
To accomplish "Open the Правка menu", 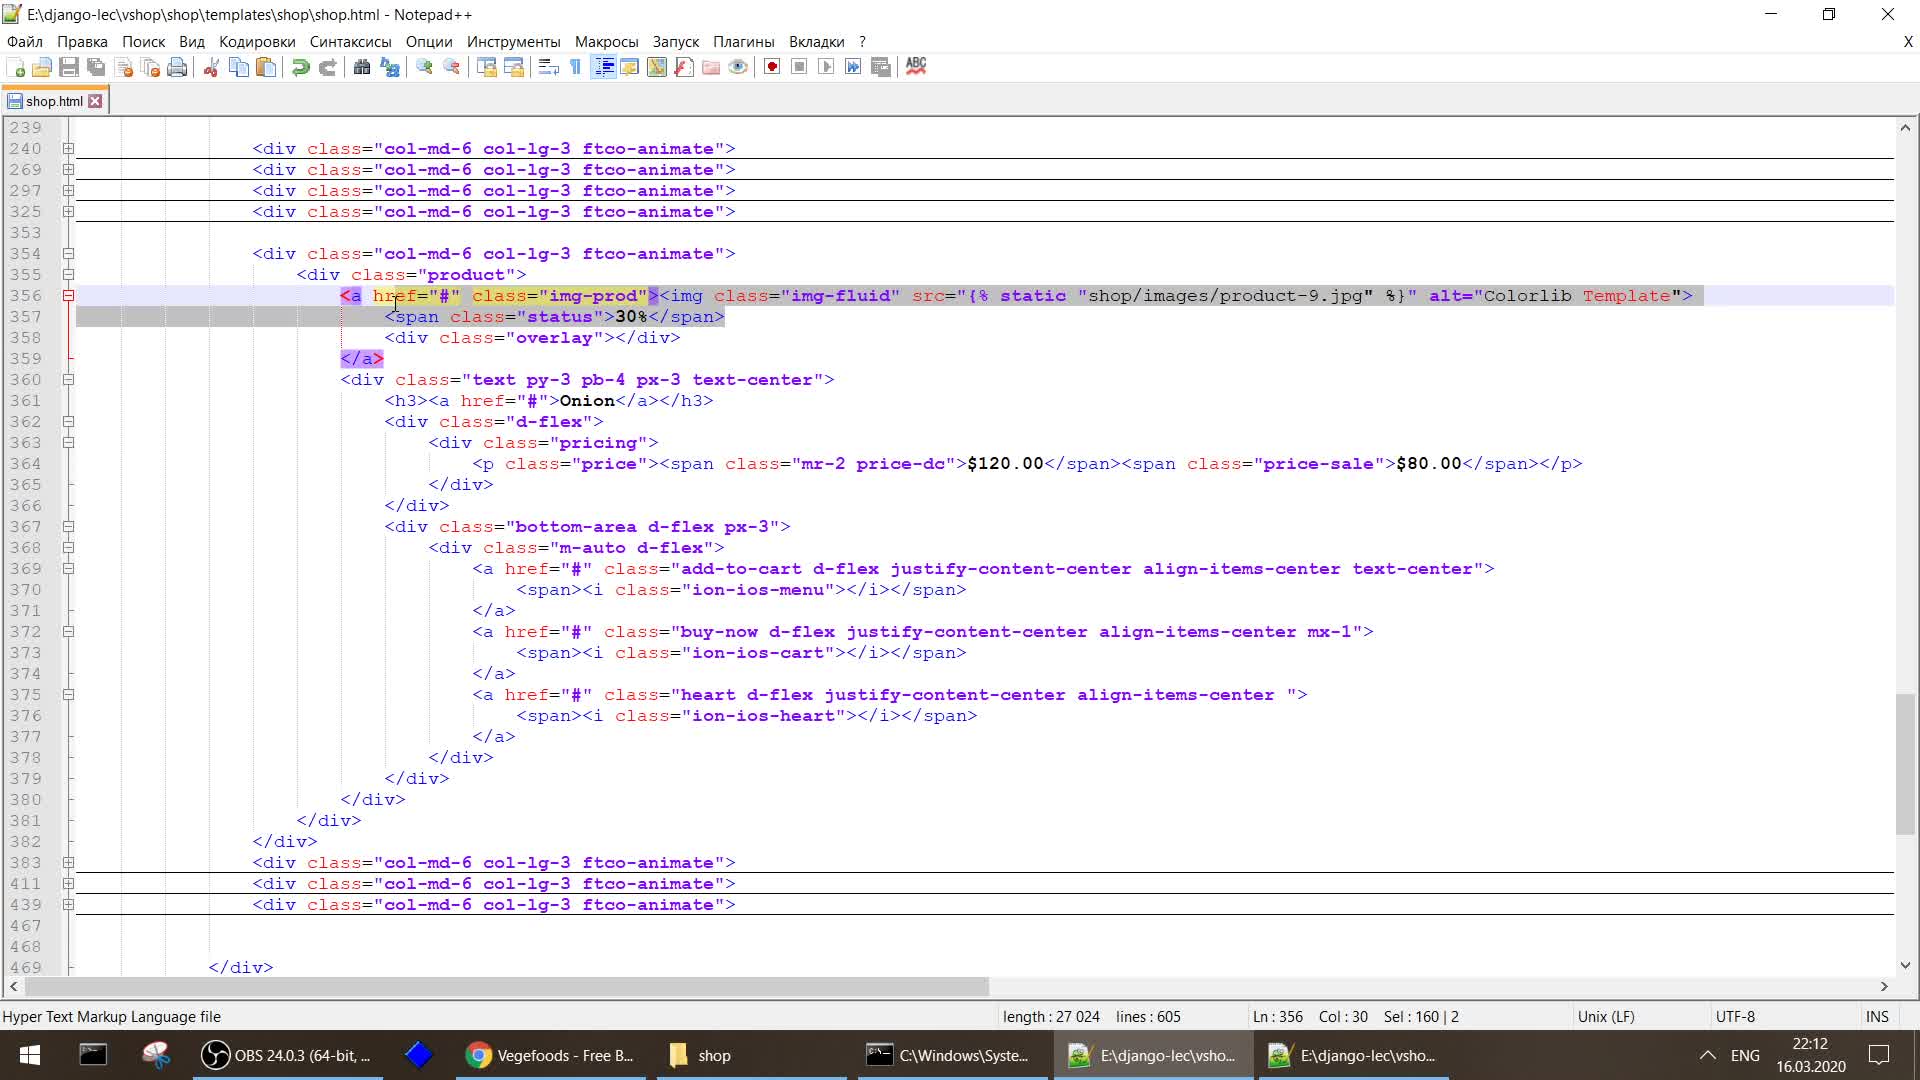I will point(82,41).
